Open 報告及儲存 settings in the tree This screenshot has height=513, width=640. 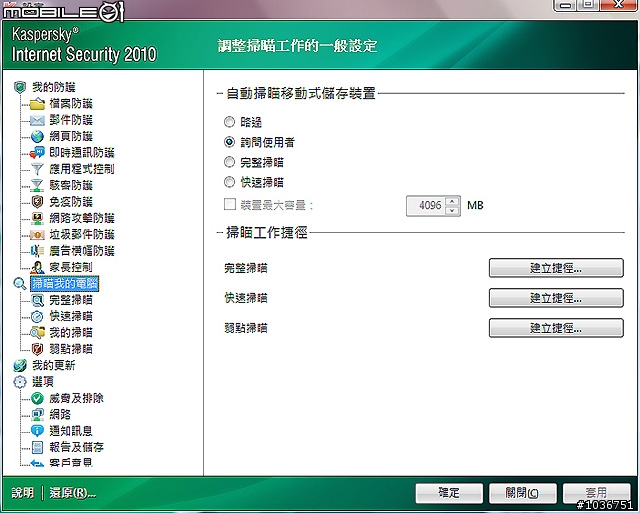76,447
